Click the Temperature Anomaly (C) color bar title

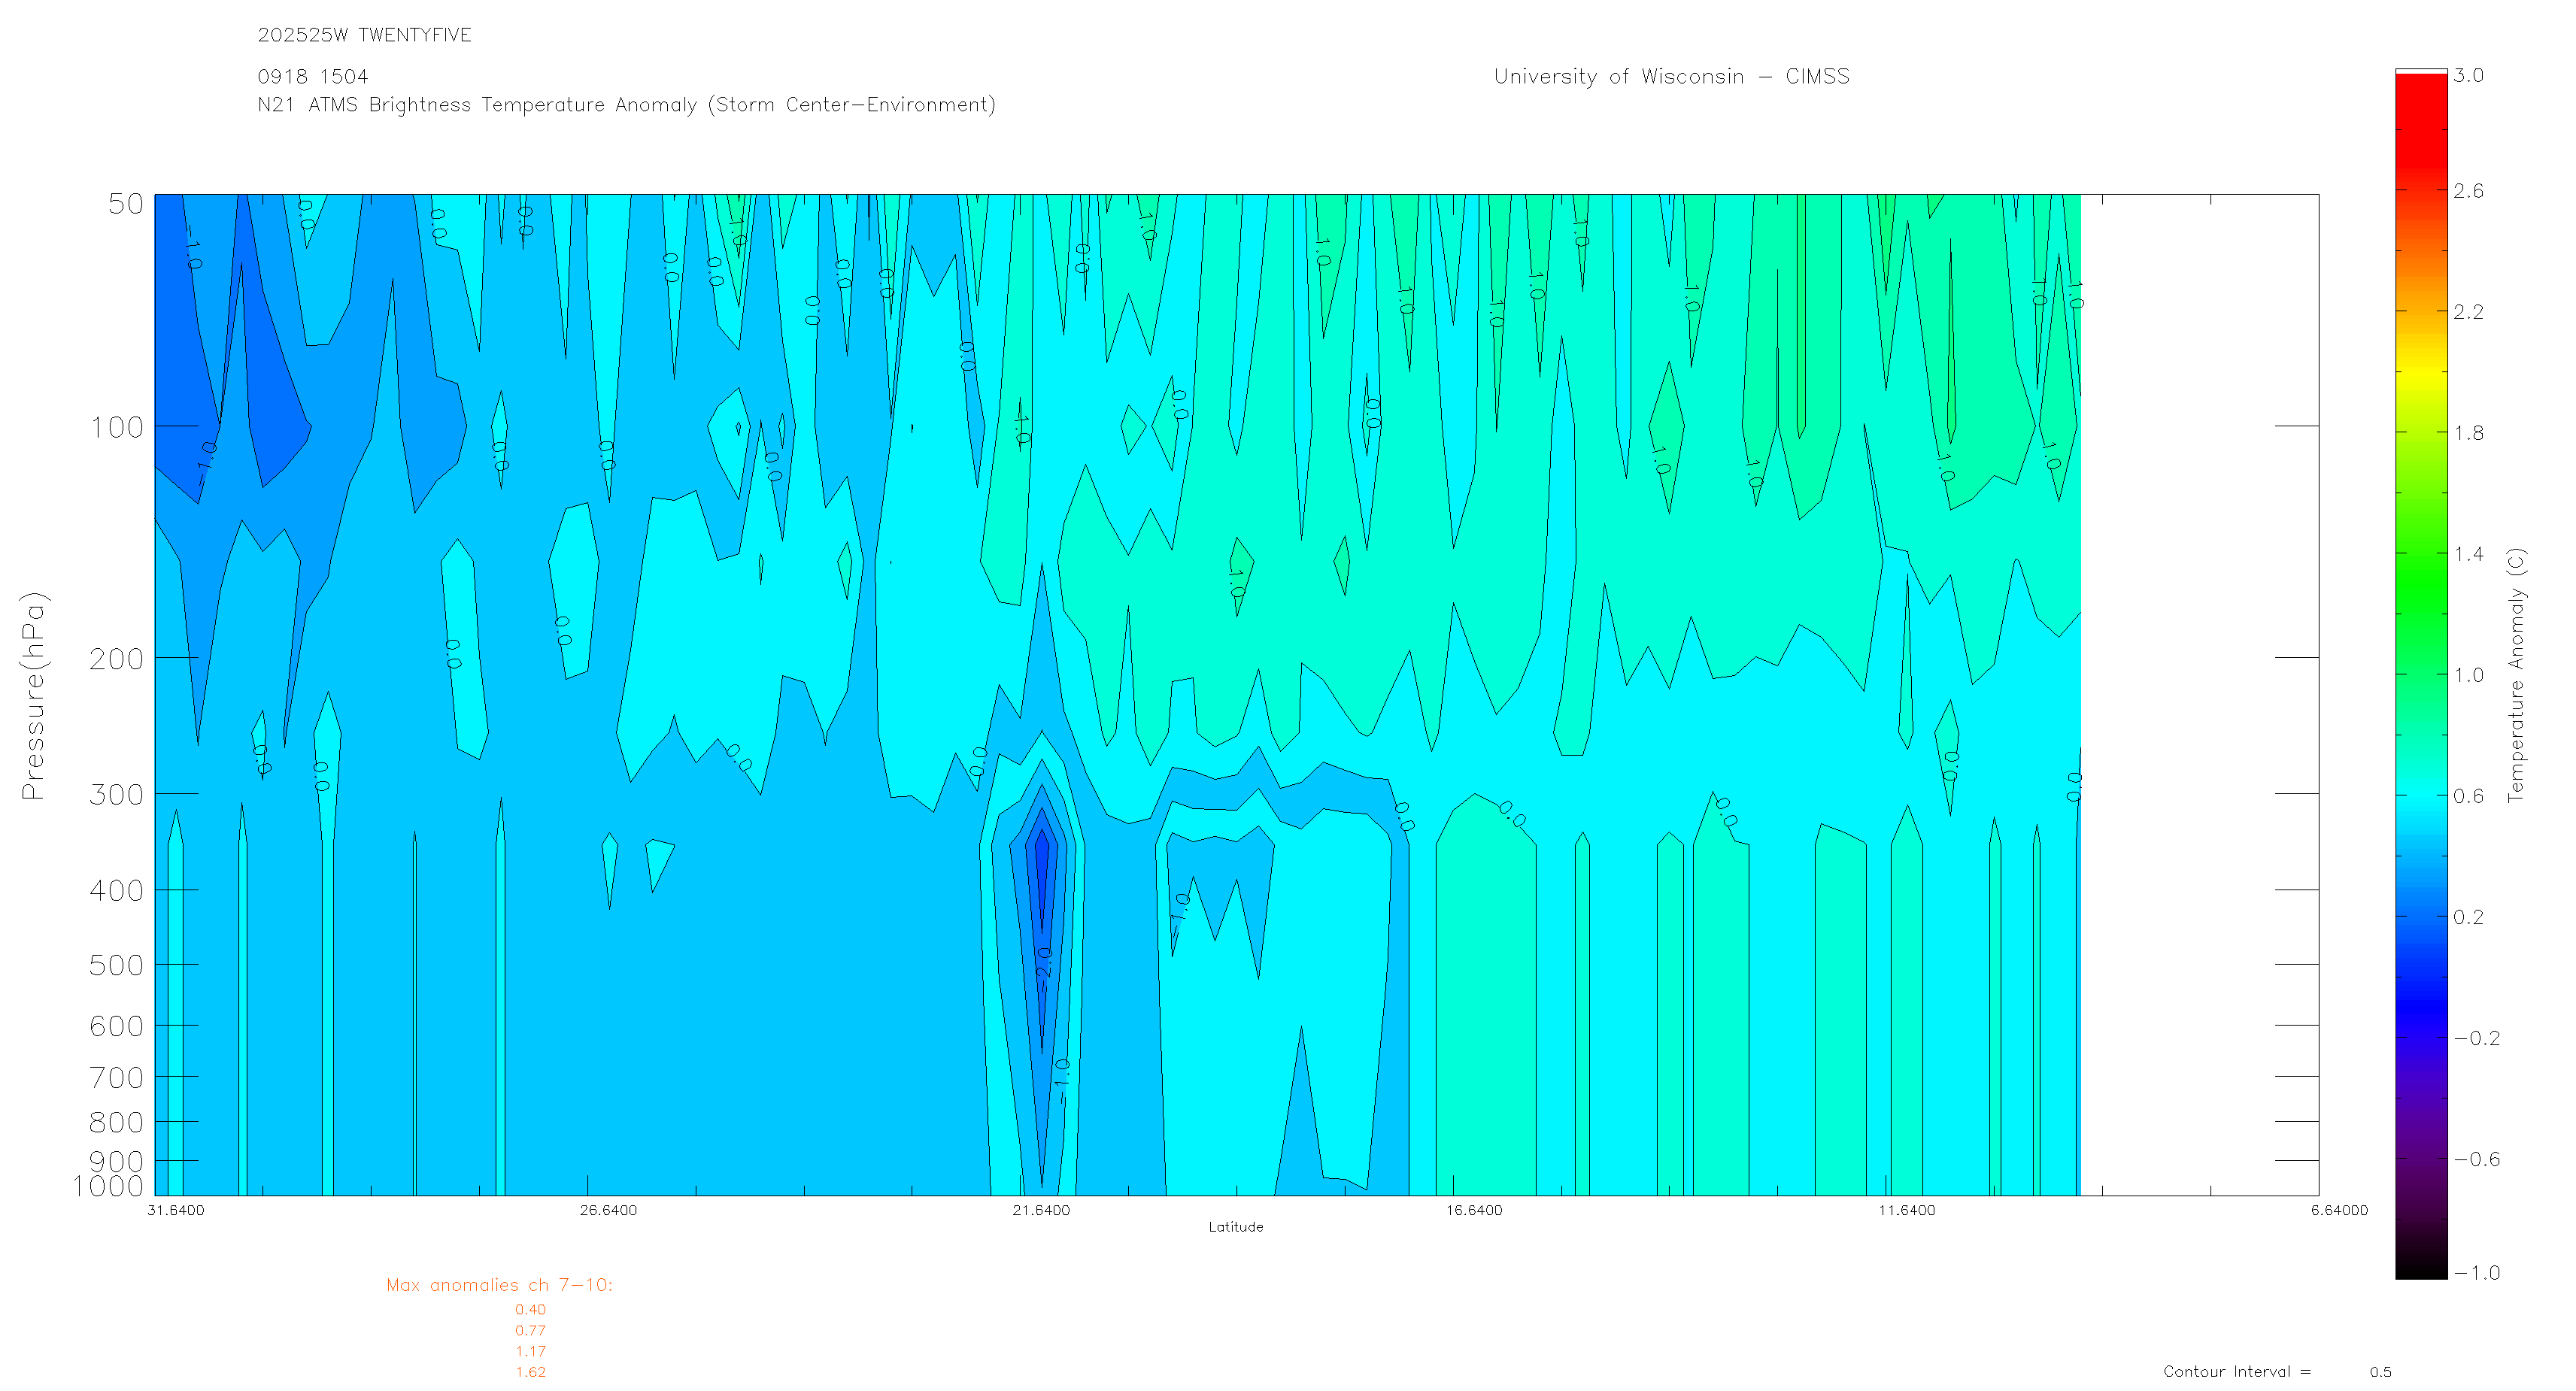click(x=2516, y=675)
